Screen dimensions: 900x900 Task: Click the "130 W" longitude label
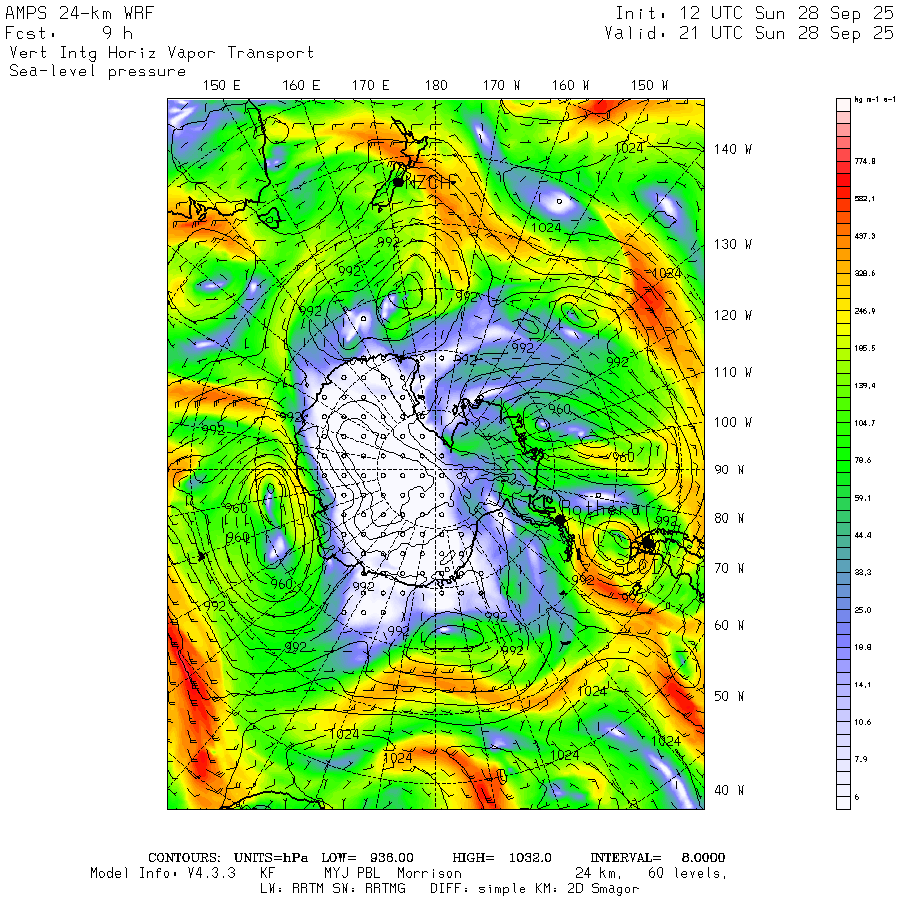[733, 245]
